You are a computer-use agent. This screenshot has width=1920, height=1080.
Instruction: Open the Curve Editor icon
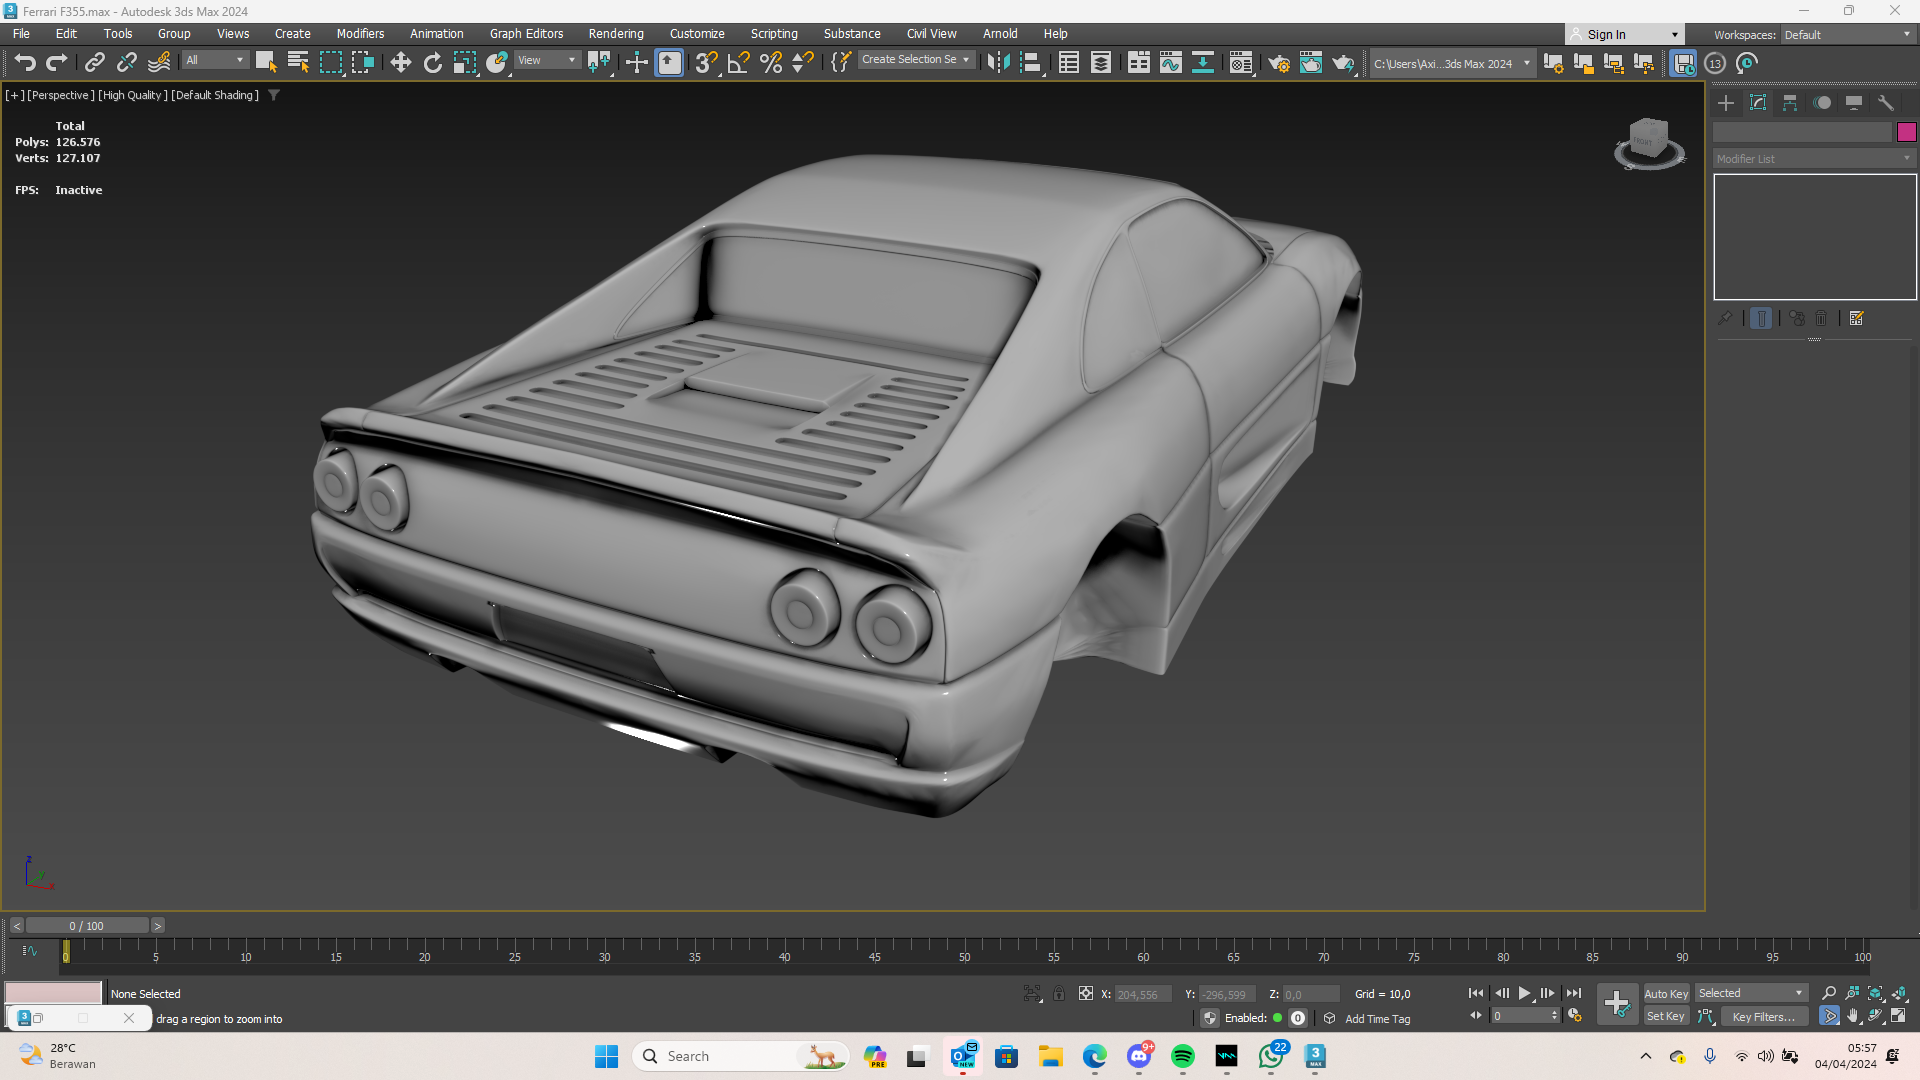[1170, 63]
